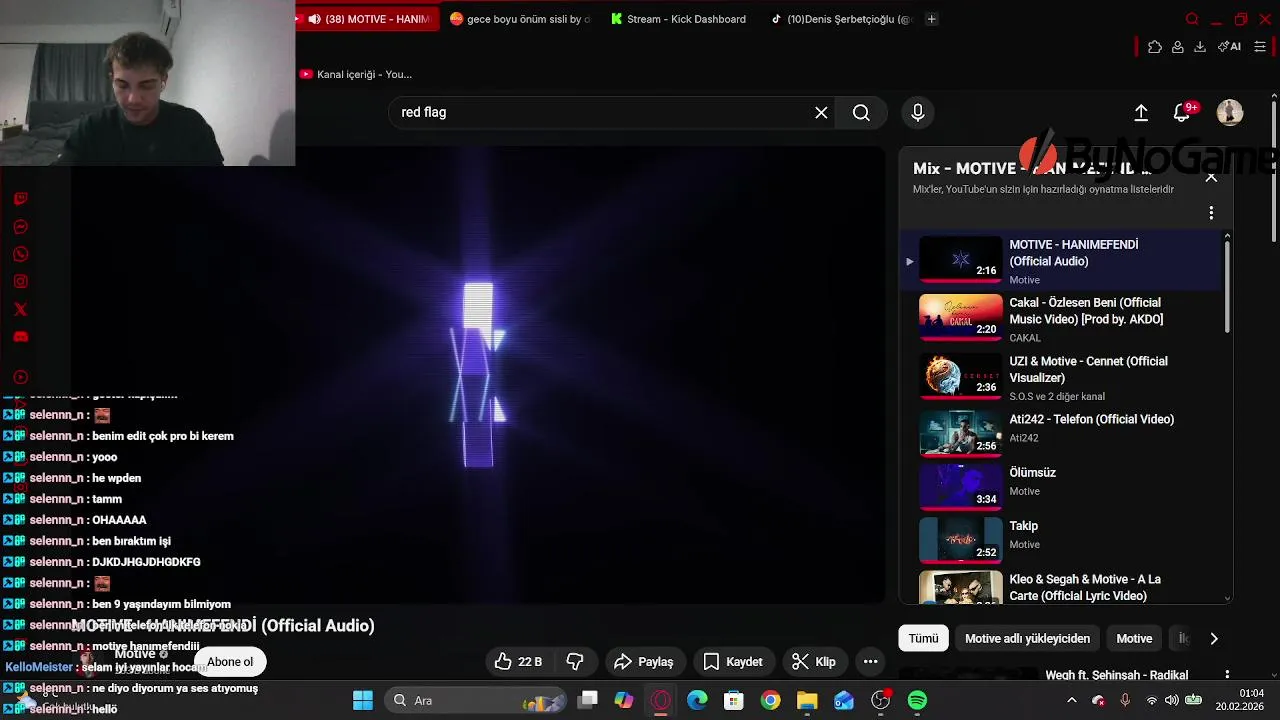Open the YouTube notifications bell
Screen dimensions: 1280x720
(1182, 113)
